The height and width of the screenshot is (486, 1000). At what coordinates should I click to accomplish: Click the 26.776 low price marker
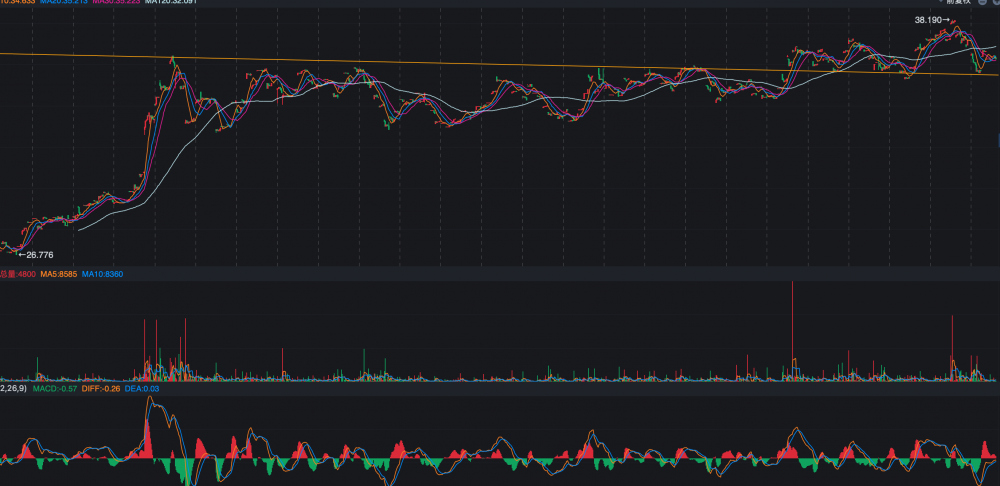pyautogui.click(x=34, y=255)
